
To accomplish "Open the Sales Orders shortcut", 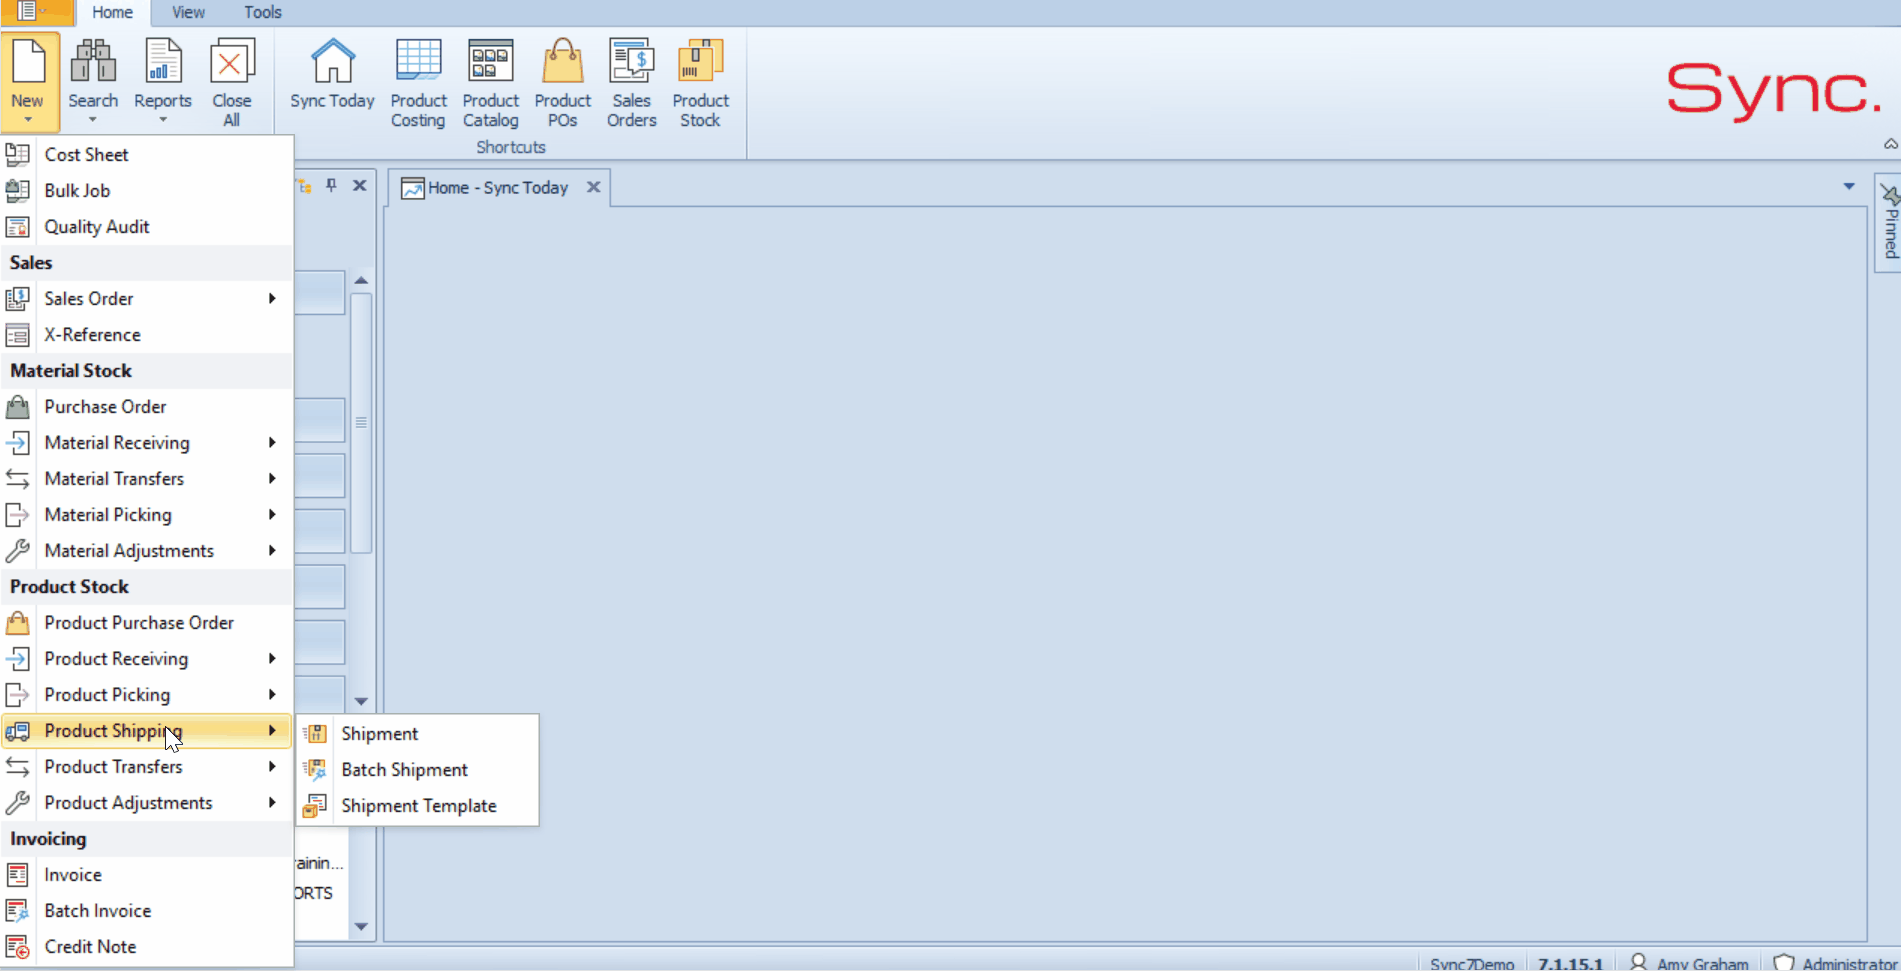I will 631,82.
